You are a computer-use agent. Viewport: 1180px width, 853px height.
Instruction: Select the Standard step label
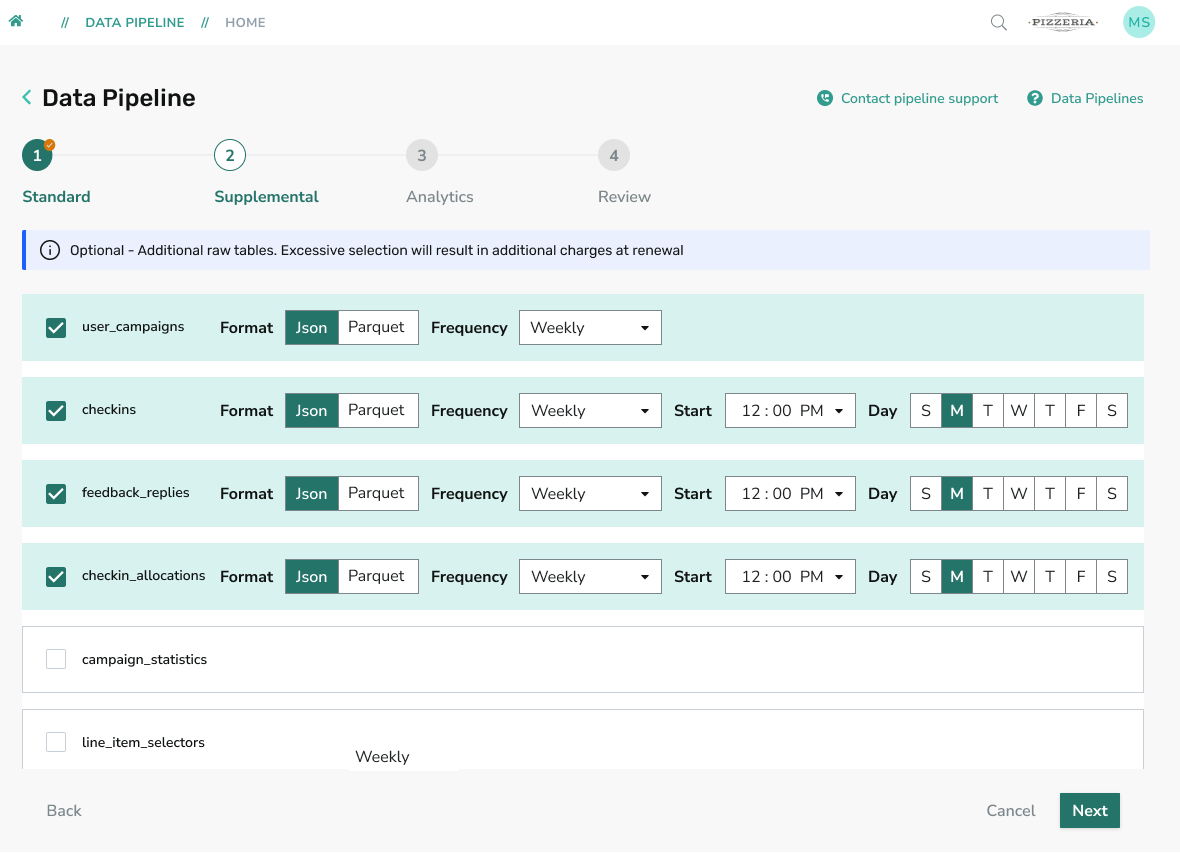pos(56,196)
